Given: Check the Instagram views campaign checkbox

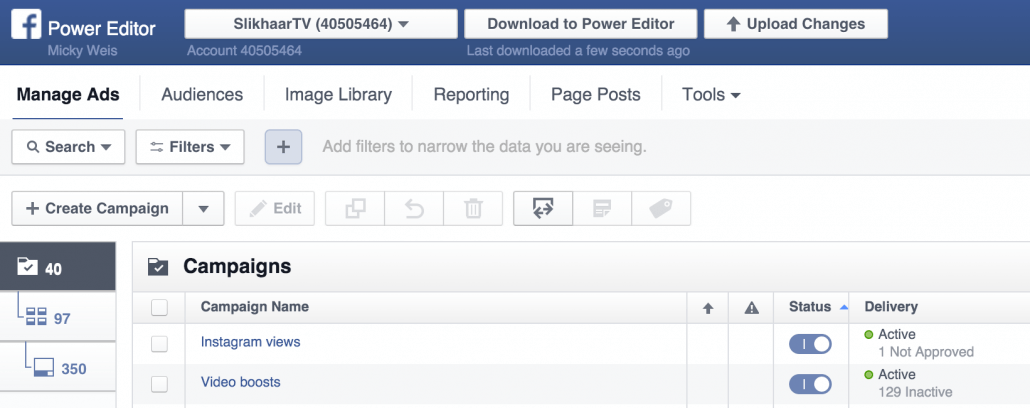Looking at the screenshot, I should pyautogui.click(x=159, y=344).
